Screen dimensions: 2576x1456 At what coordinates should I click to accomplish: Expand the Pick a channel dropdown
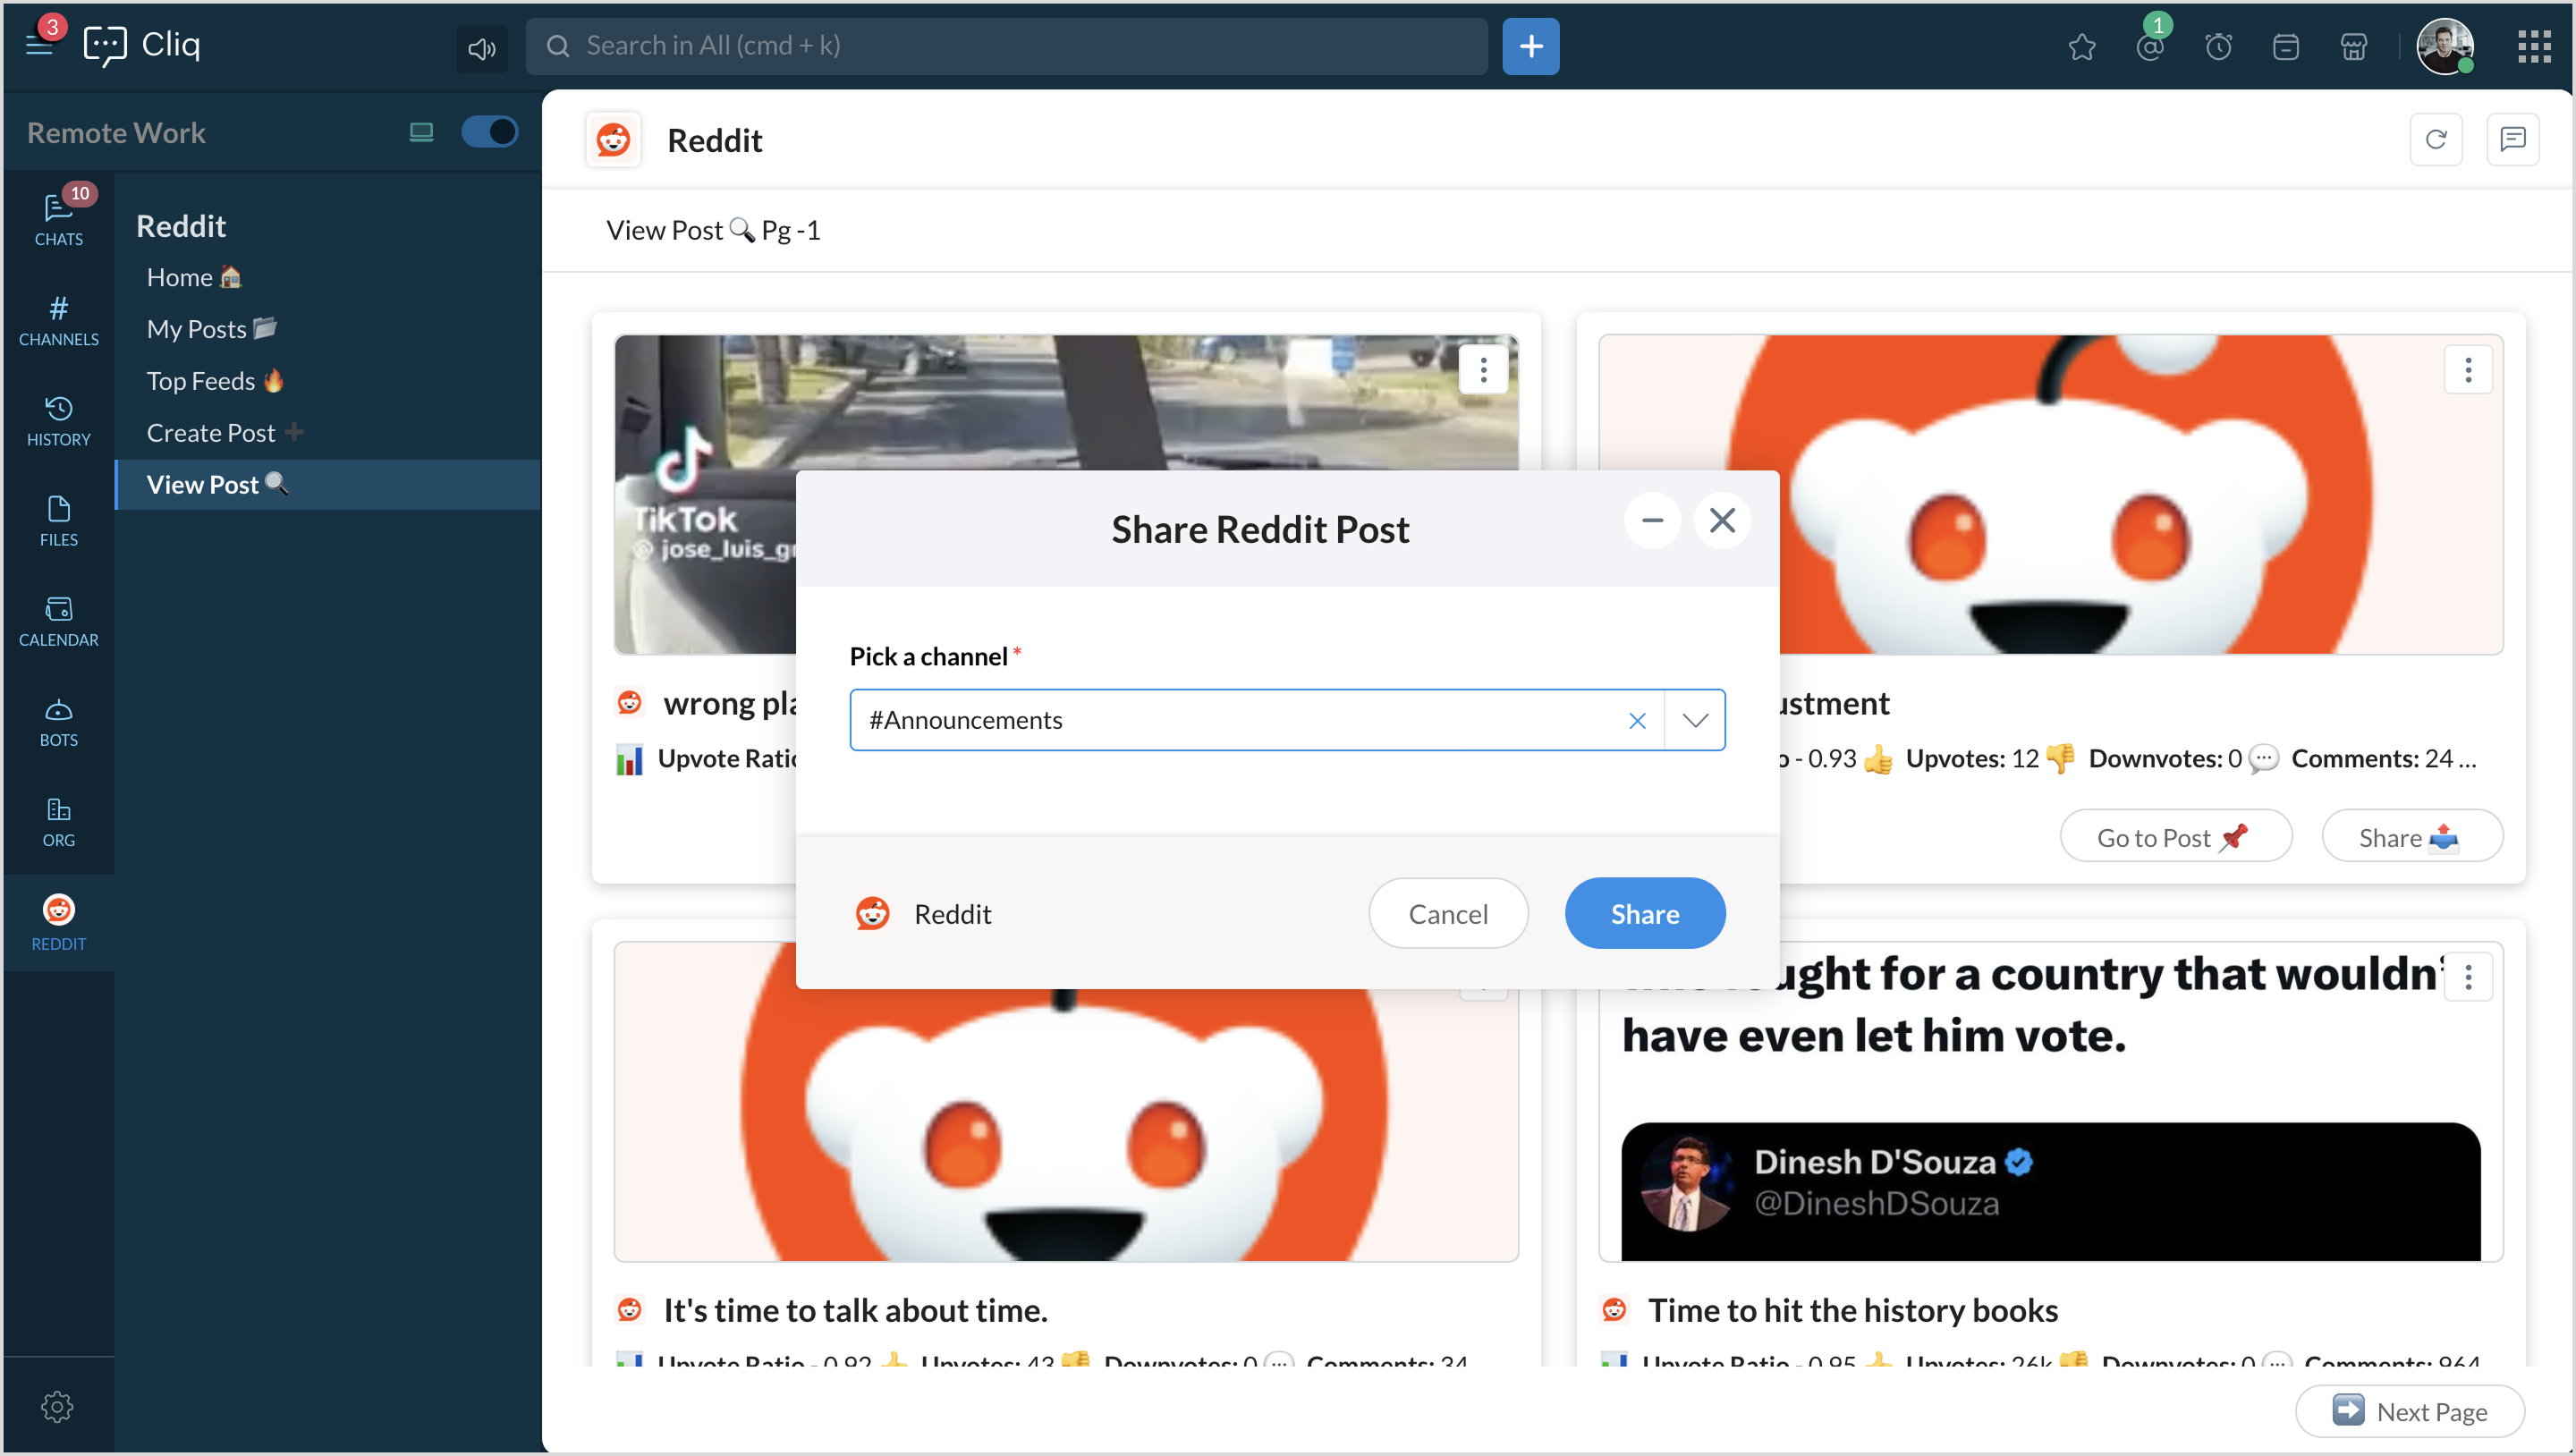tap(1694, 720)
